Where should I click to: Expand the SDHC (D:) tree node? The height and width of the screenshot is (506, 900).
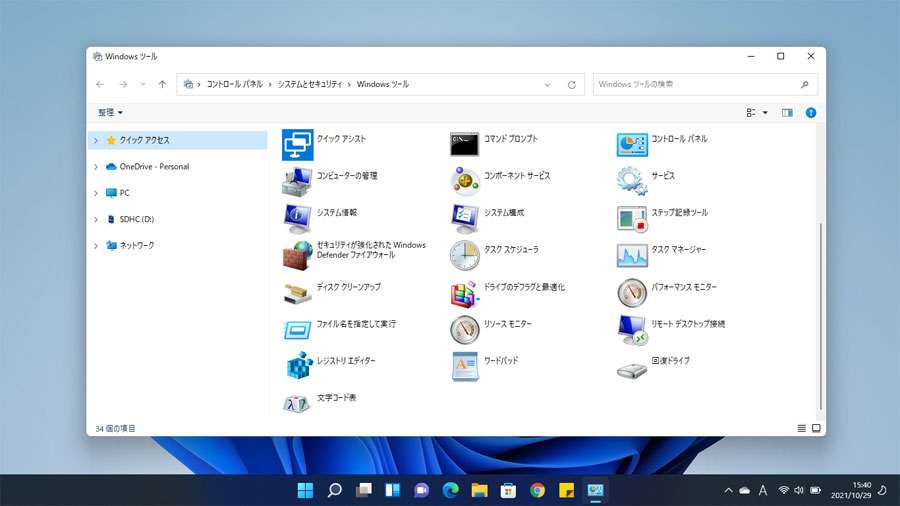pyautogui.click(x=96, y=219)
